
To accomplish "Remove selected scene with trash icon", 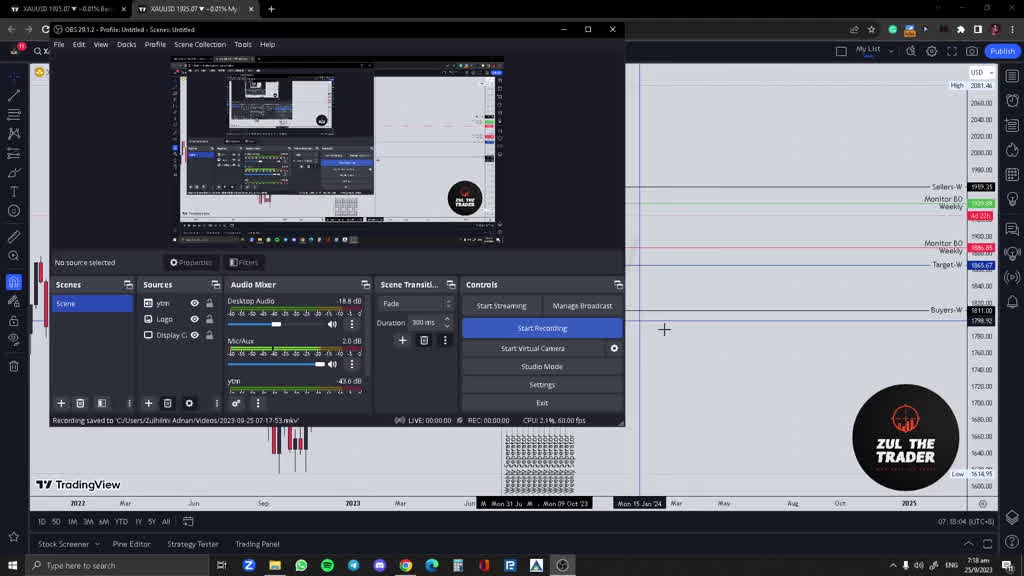I will (x=81, y=403).
